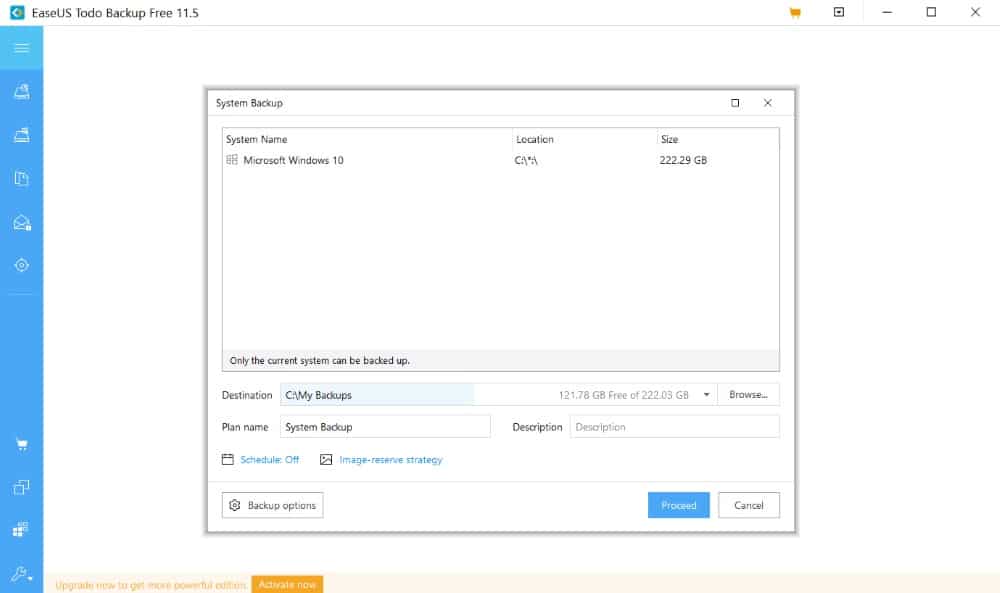Open System Backup from sidebar
The image size is (1000, 593).
click(21, 135)
